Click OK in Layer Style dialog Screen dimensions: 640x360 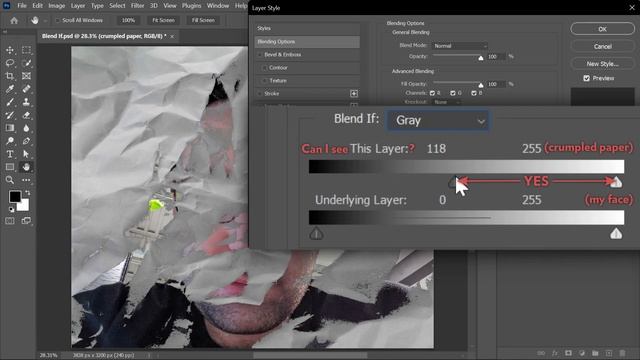[602, 29]
